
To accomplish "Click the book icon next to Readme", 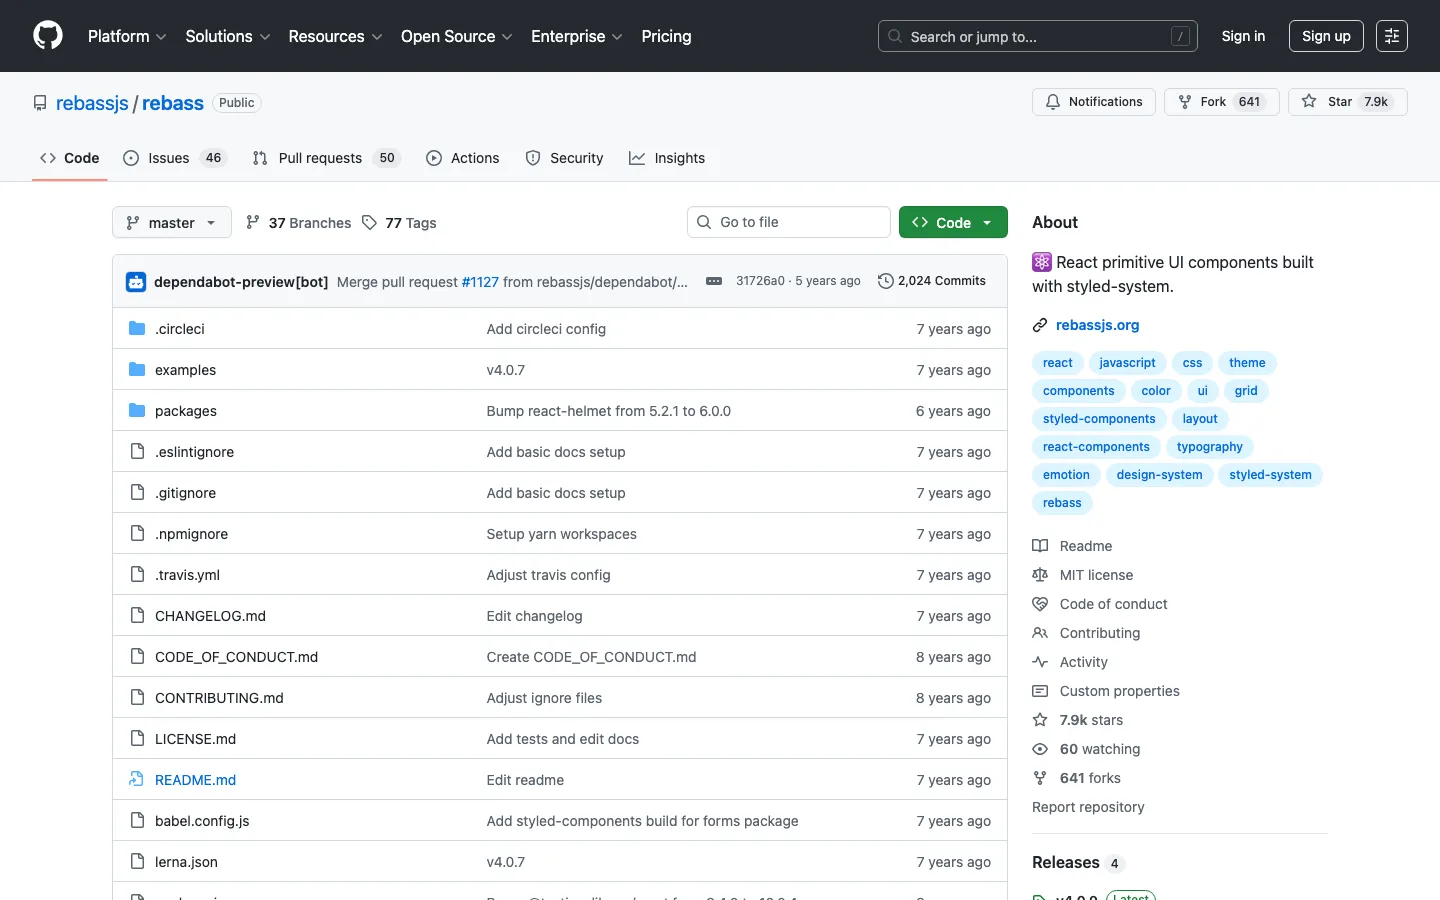I will pyautogui.click(x=1040, y=546).
